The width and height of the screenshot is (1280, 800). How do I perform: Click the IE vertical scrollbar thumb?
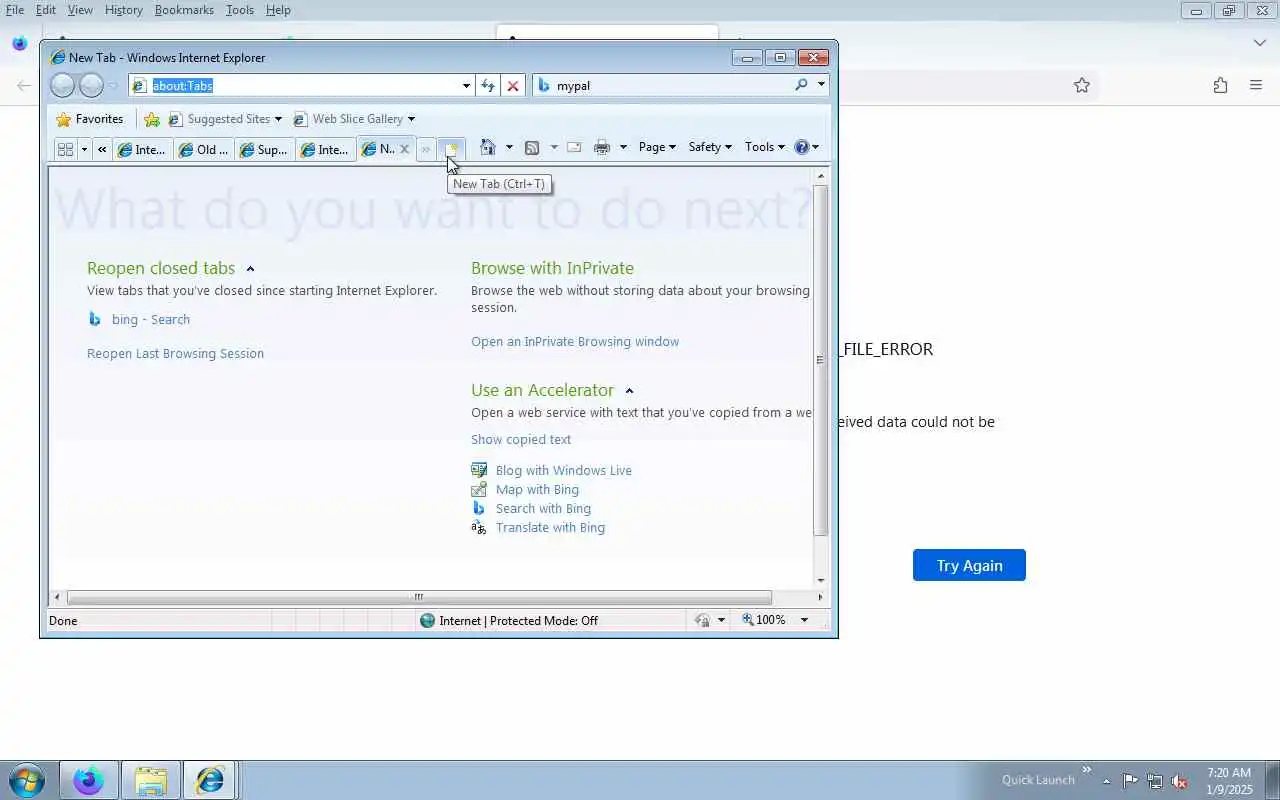point(821,360)
